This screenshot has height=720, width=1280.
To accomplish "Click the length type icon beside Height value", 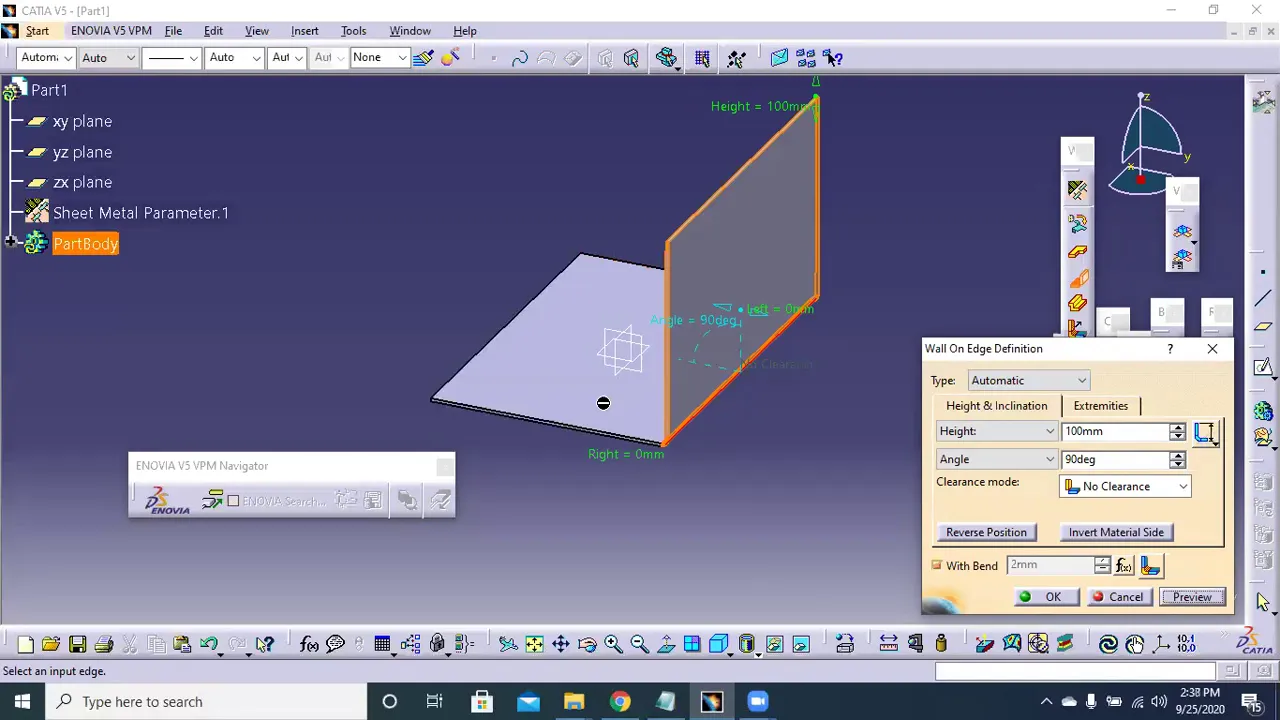I will point(1204,432).
